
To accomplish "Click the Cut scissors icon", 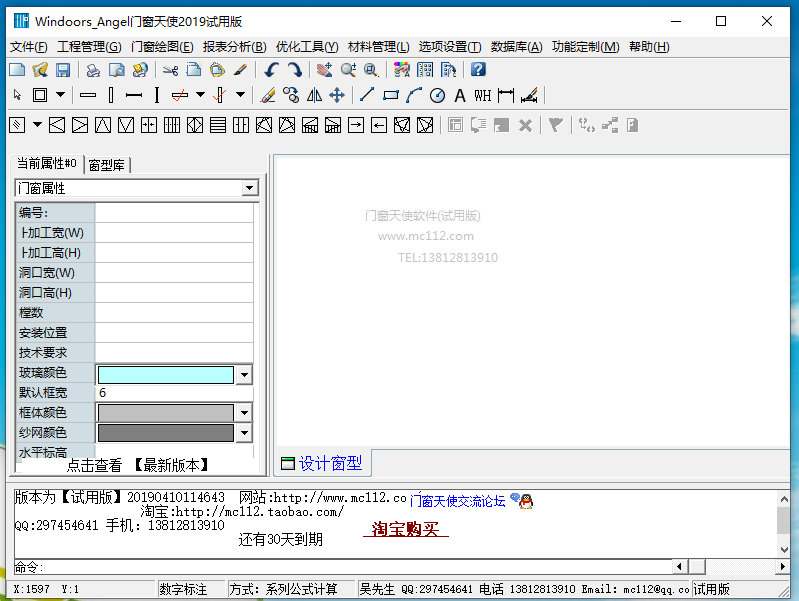I will tap(170, 69).
